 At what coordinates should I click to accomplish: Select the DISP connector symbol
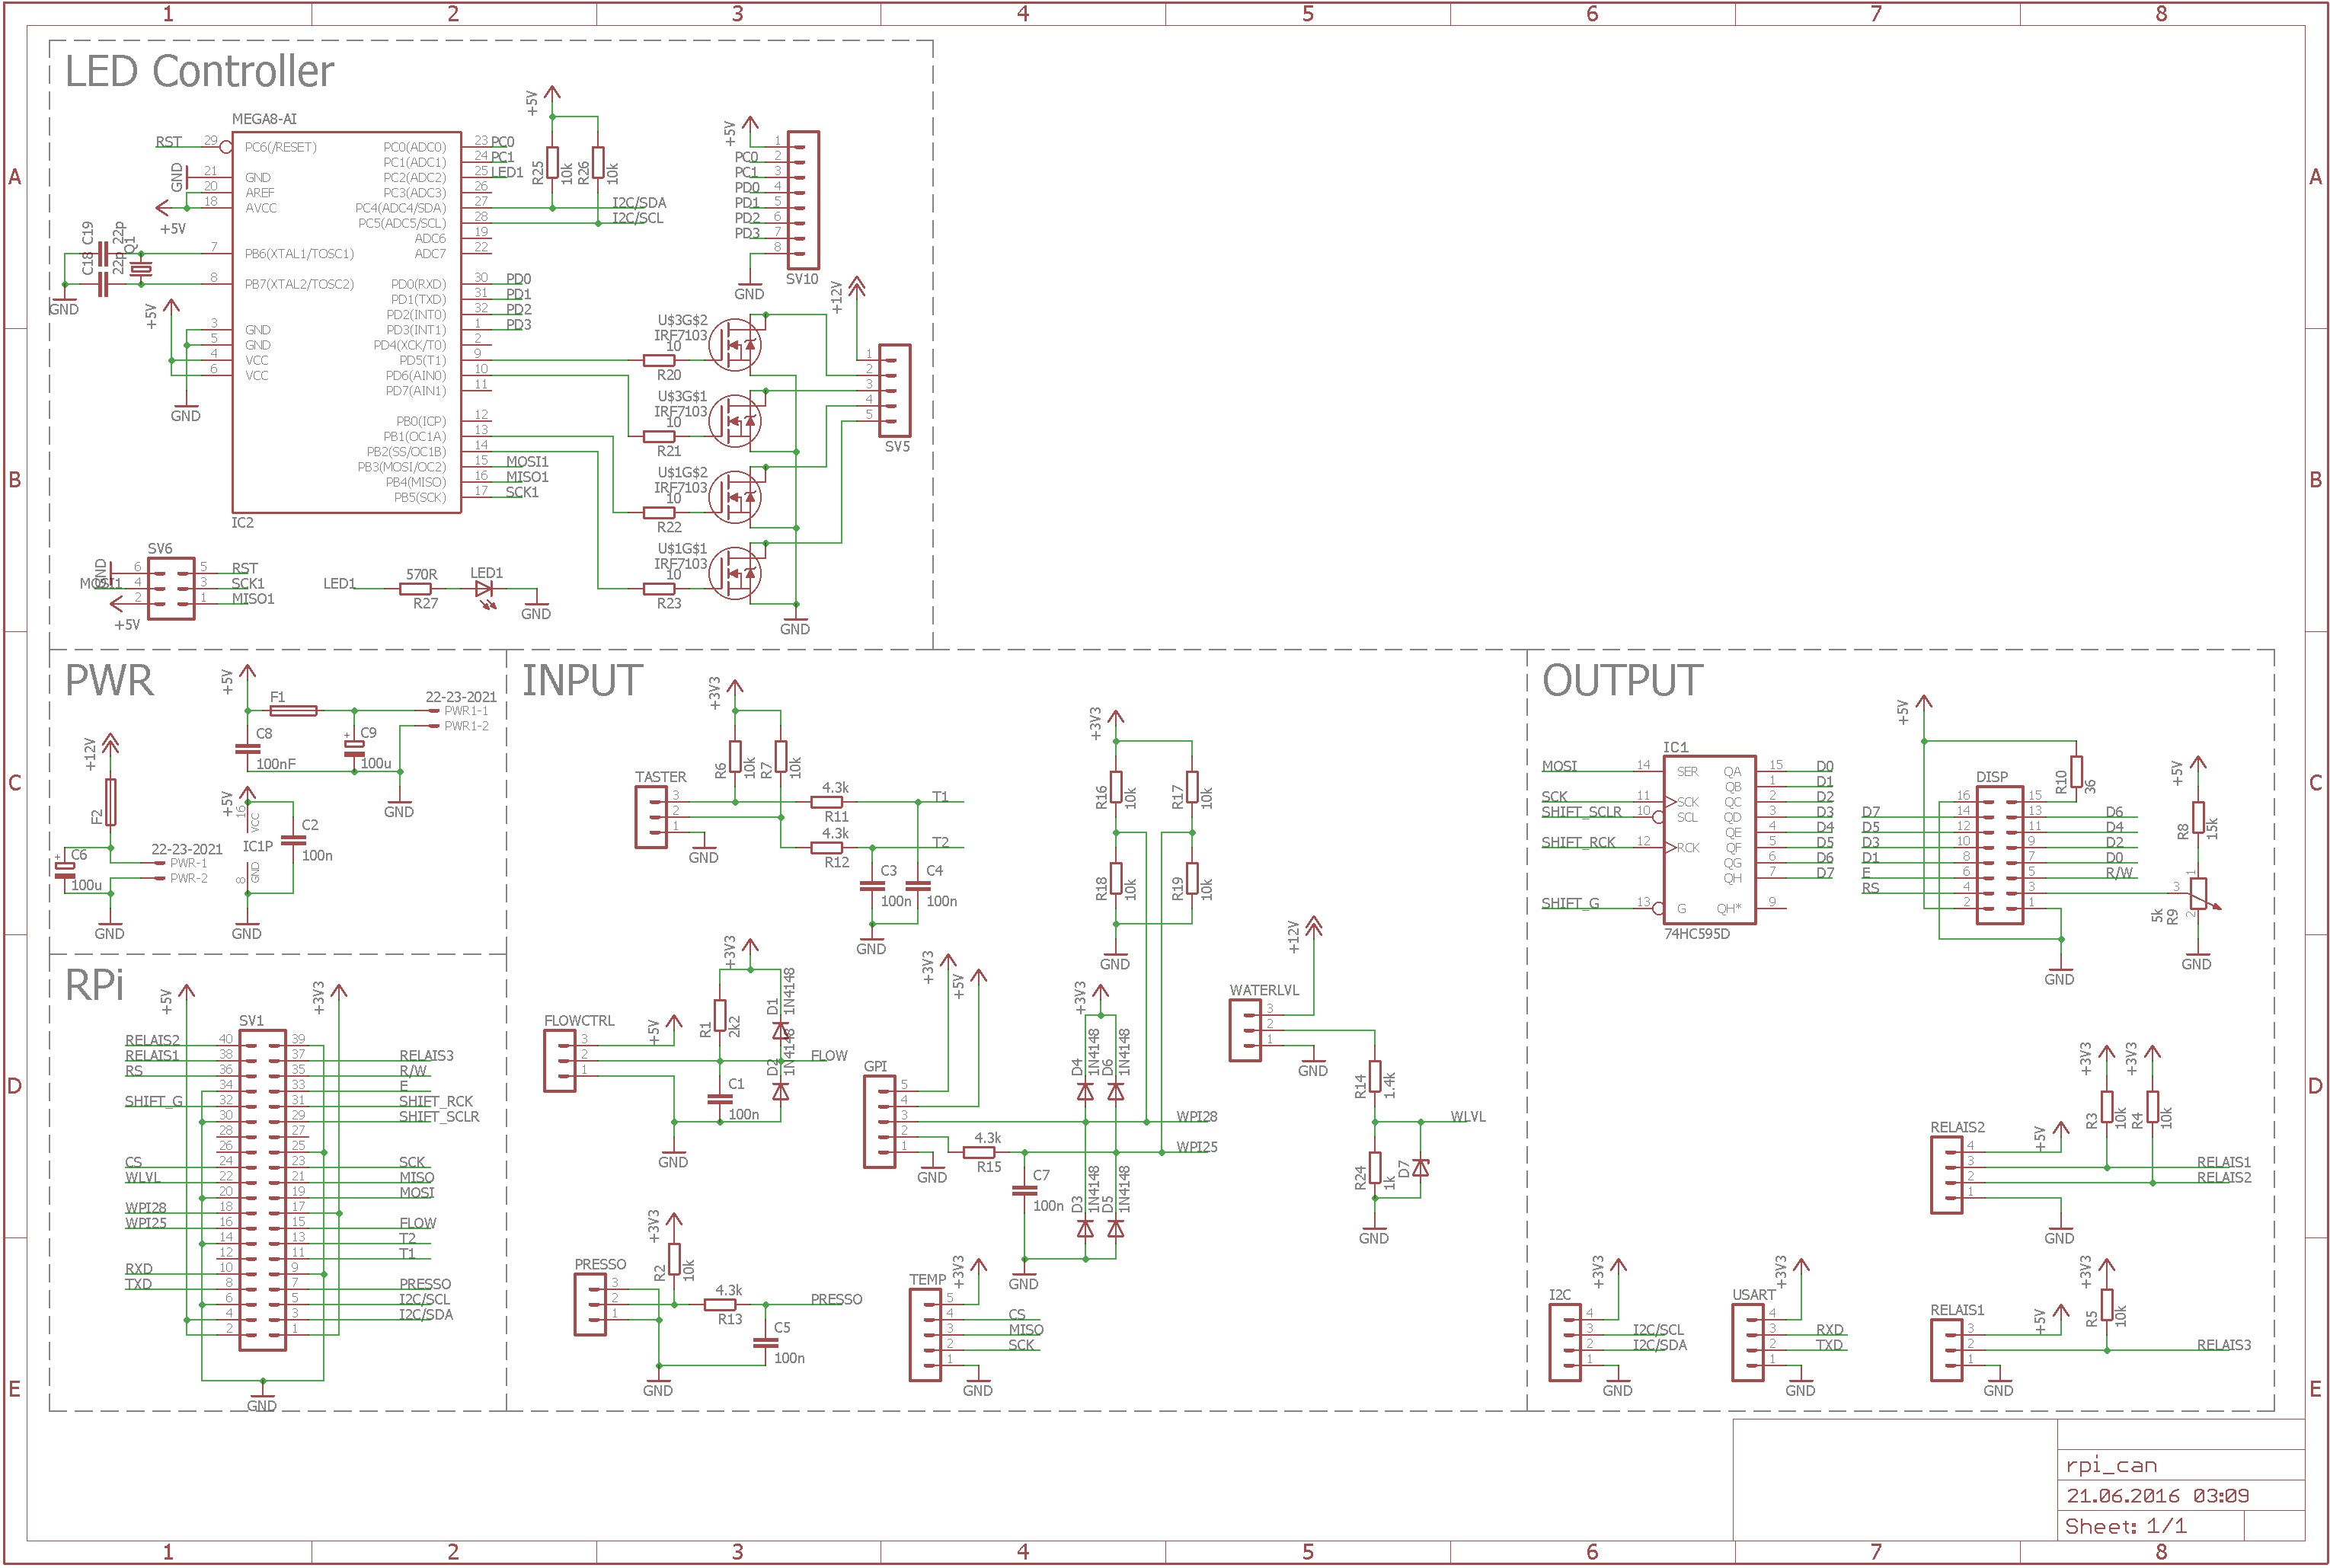pyautogui.click(x=2000, y=855)
